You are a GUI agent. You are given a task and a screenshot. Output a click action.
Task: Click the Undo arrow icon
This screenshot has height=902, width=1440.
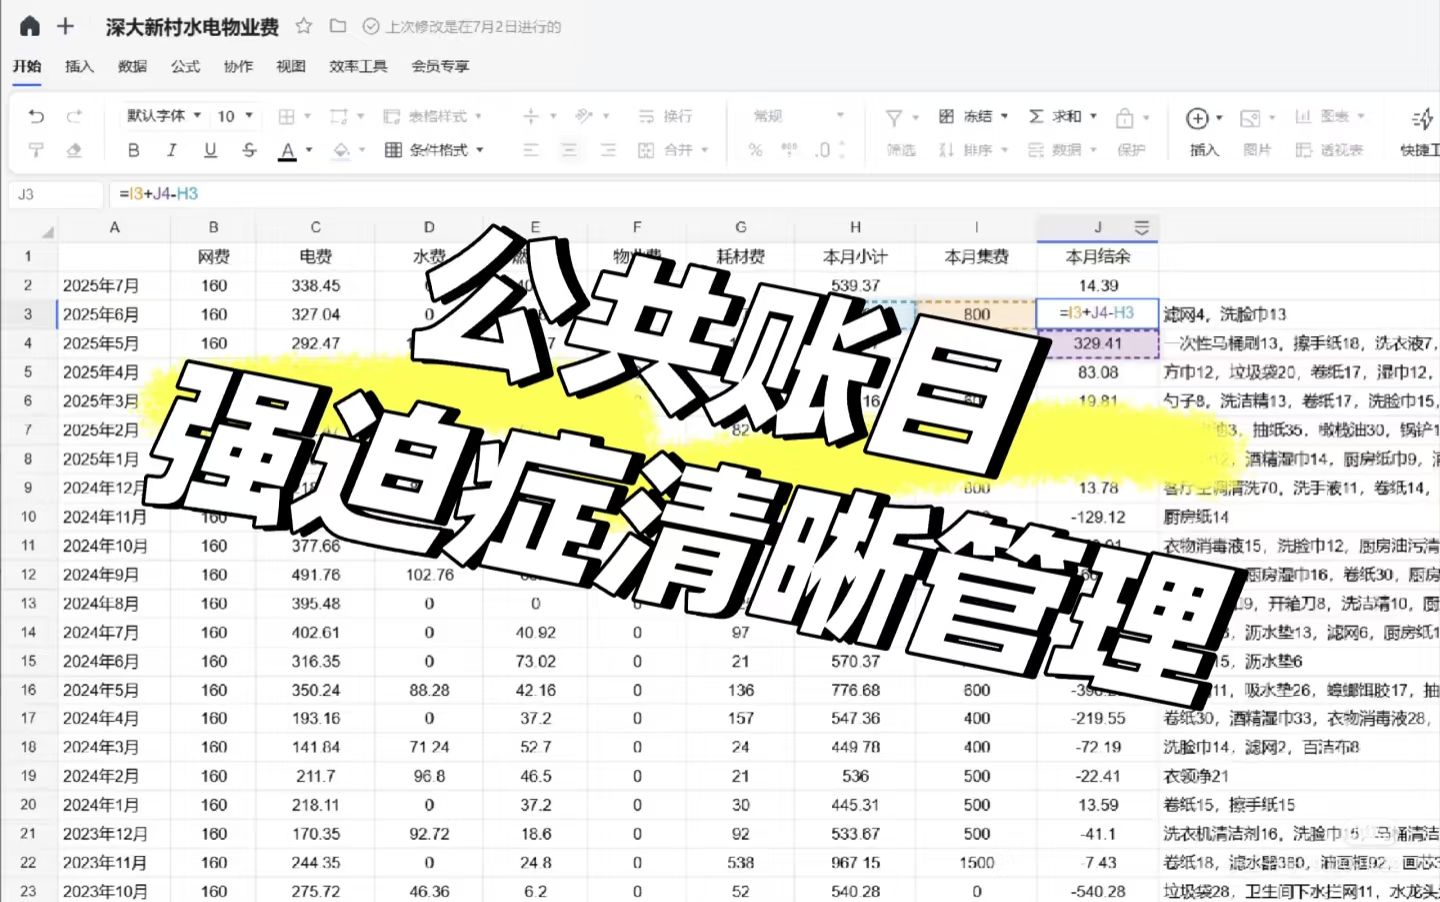tap(36, 117)
